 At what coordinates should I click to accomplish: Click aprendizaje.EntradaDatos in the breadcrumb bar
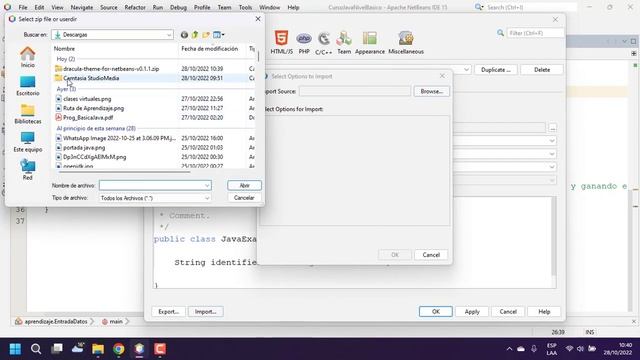tap(56, 322)
